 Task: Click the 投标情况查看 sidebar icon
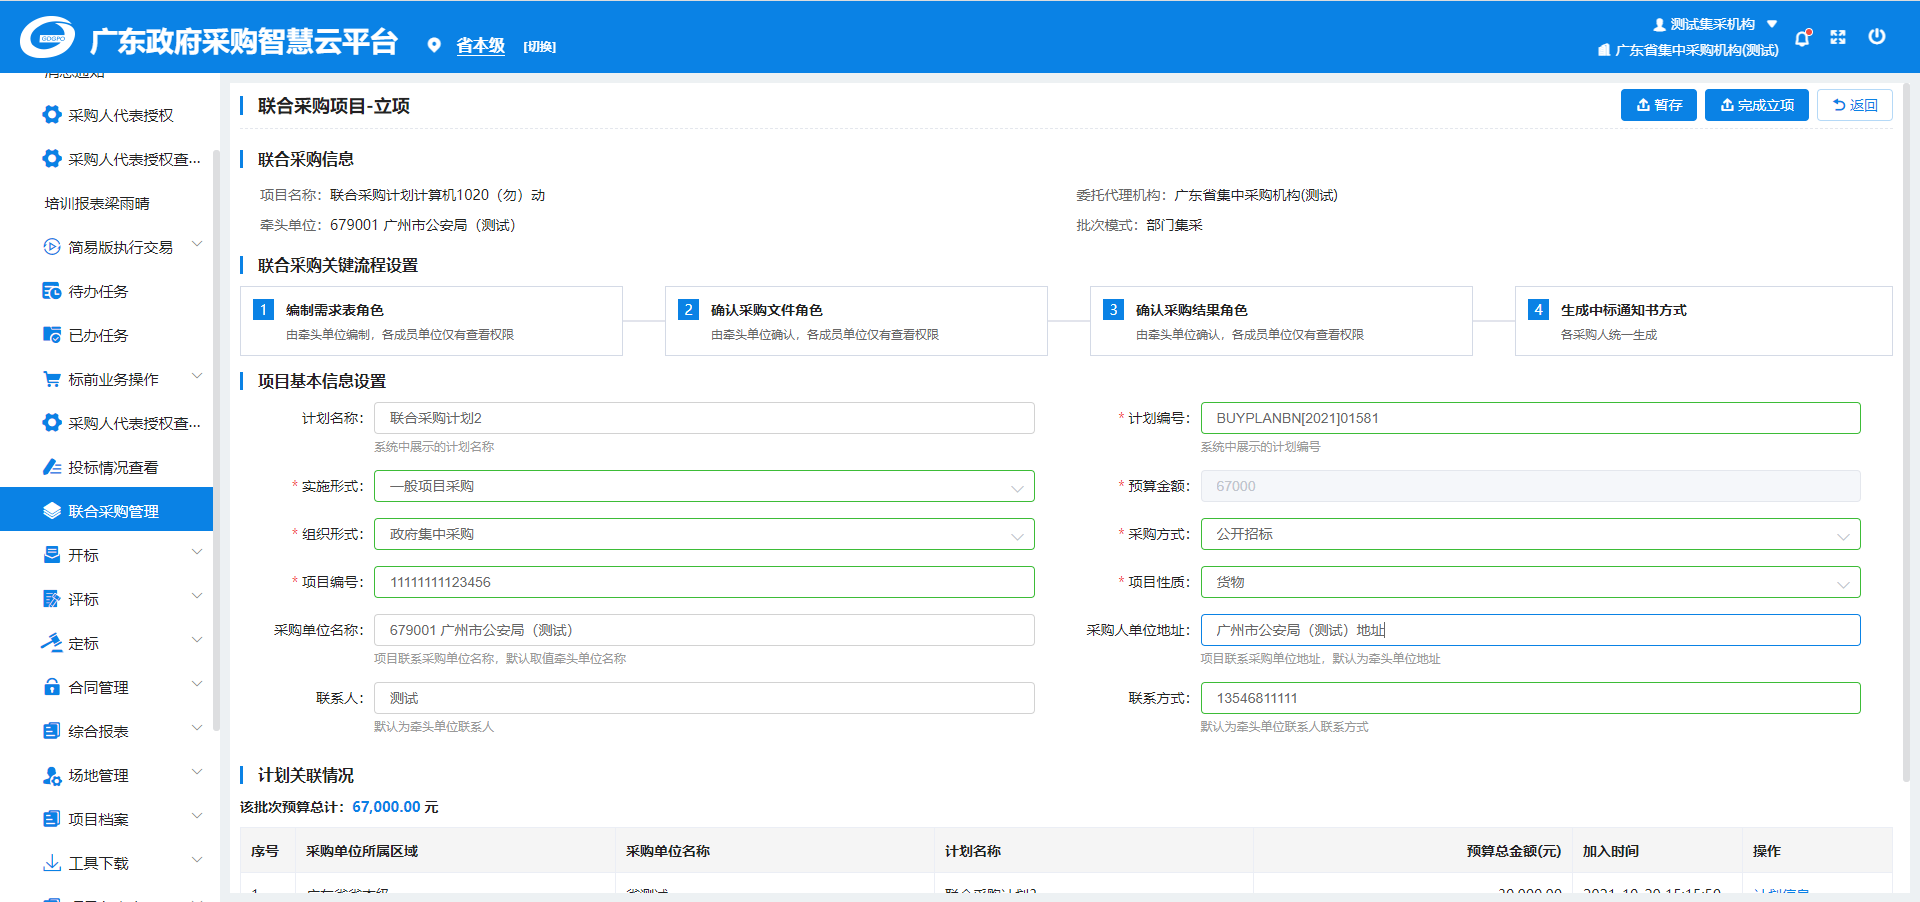tap(52, 467)
